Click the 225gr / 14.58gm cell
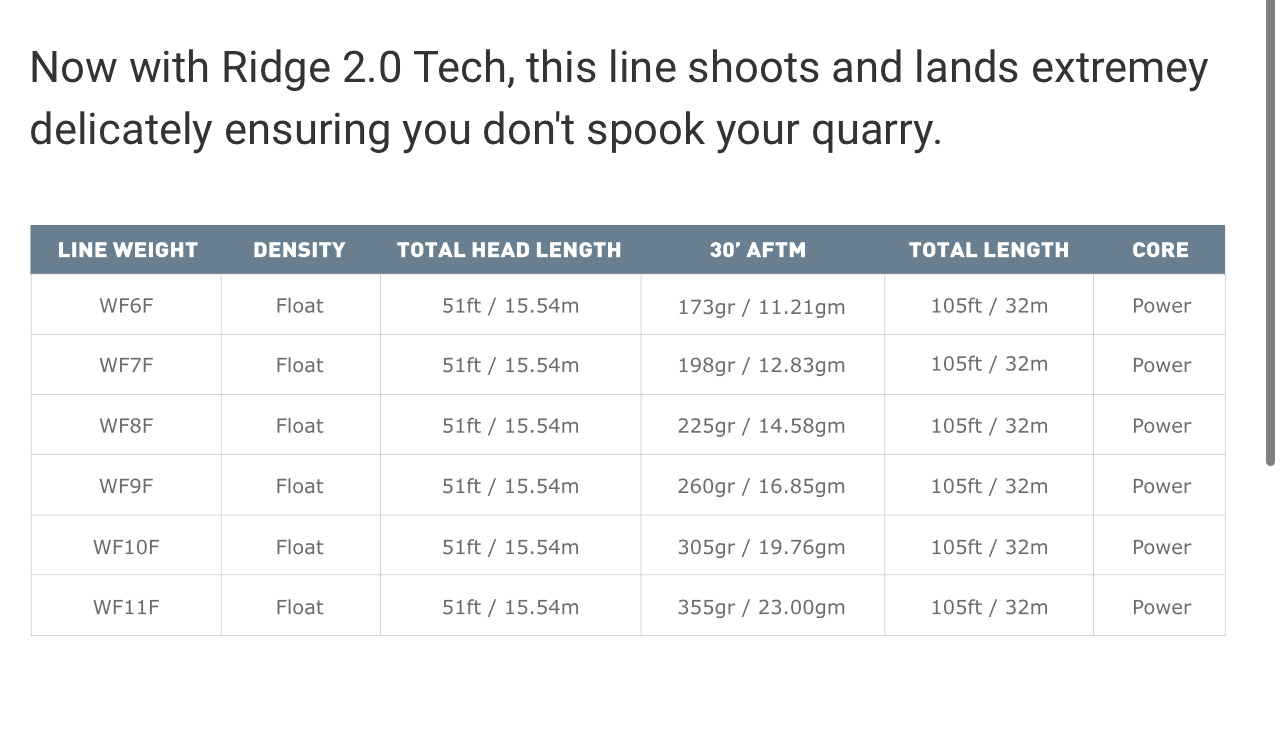The width and height of the screenshot is (1284, 742). coord(761,426)
